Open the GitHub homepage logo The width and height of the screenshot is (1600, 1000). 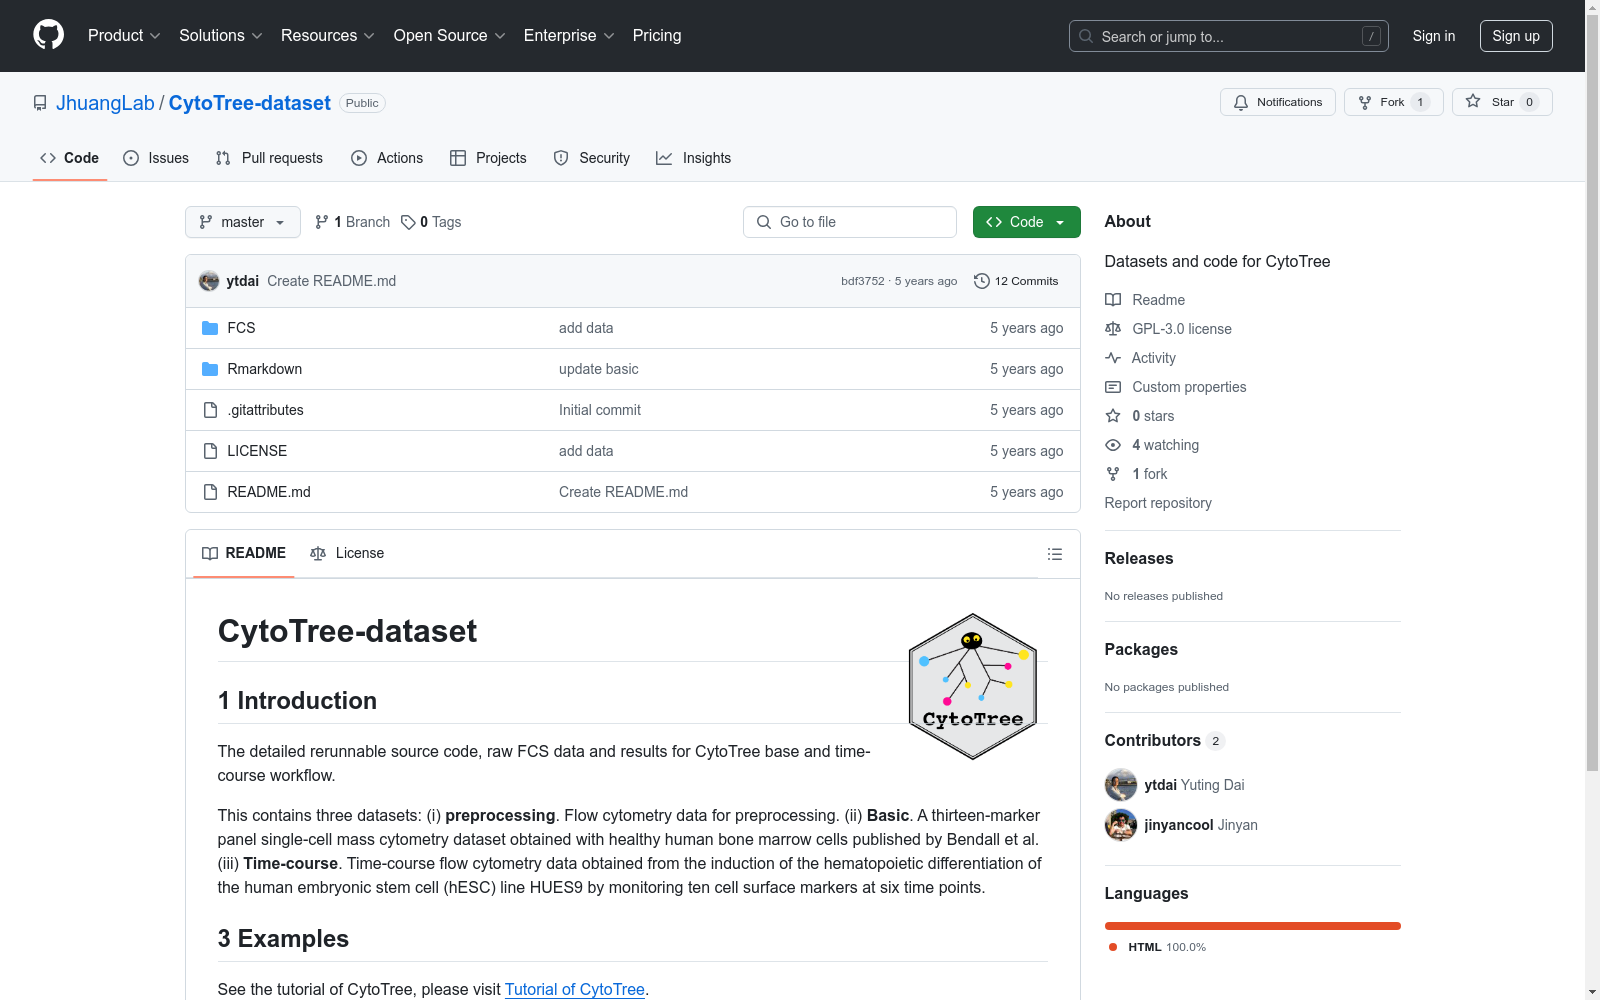point(48,35)
